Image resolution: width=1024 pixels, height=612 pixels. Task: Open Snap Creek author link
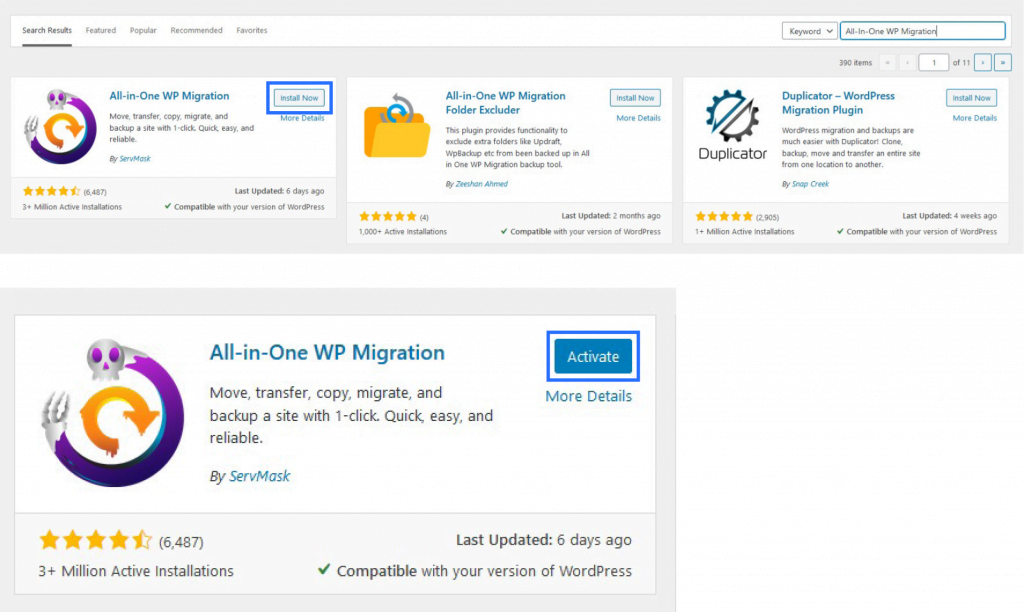[810, 184]
